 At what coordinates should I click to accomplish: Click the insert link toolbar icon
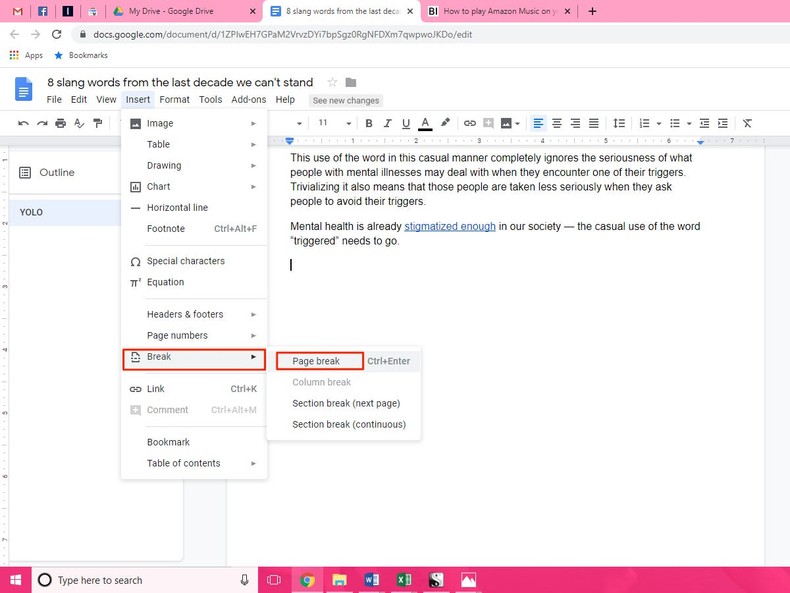469,123
